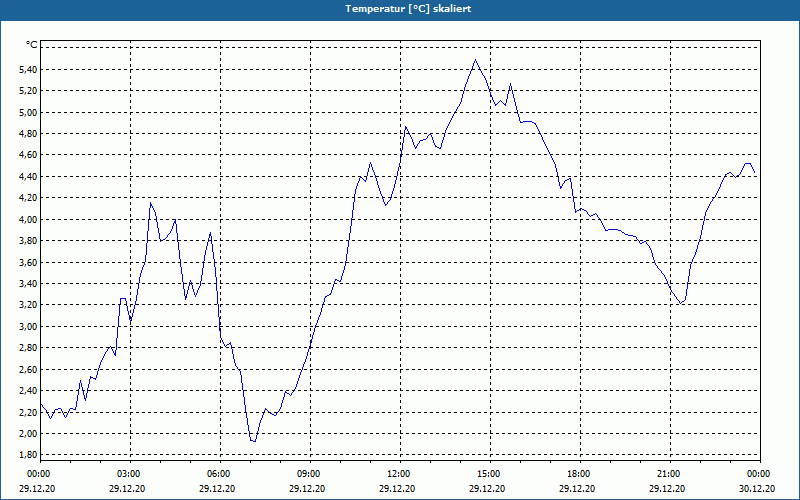
Task: Click the 21:00 time axis label
Action: point(670,474)
